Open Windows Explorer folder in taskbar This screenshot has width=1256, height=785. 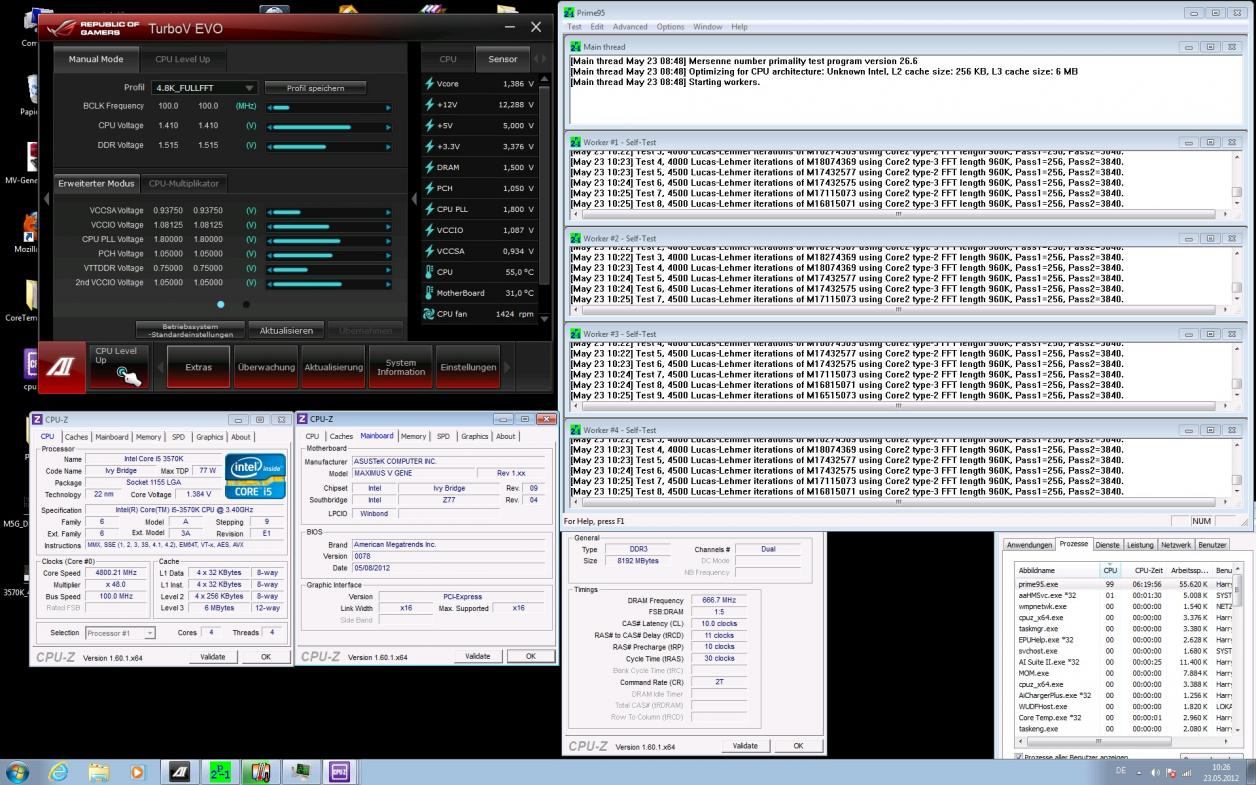tap(99, 772)
